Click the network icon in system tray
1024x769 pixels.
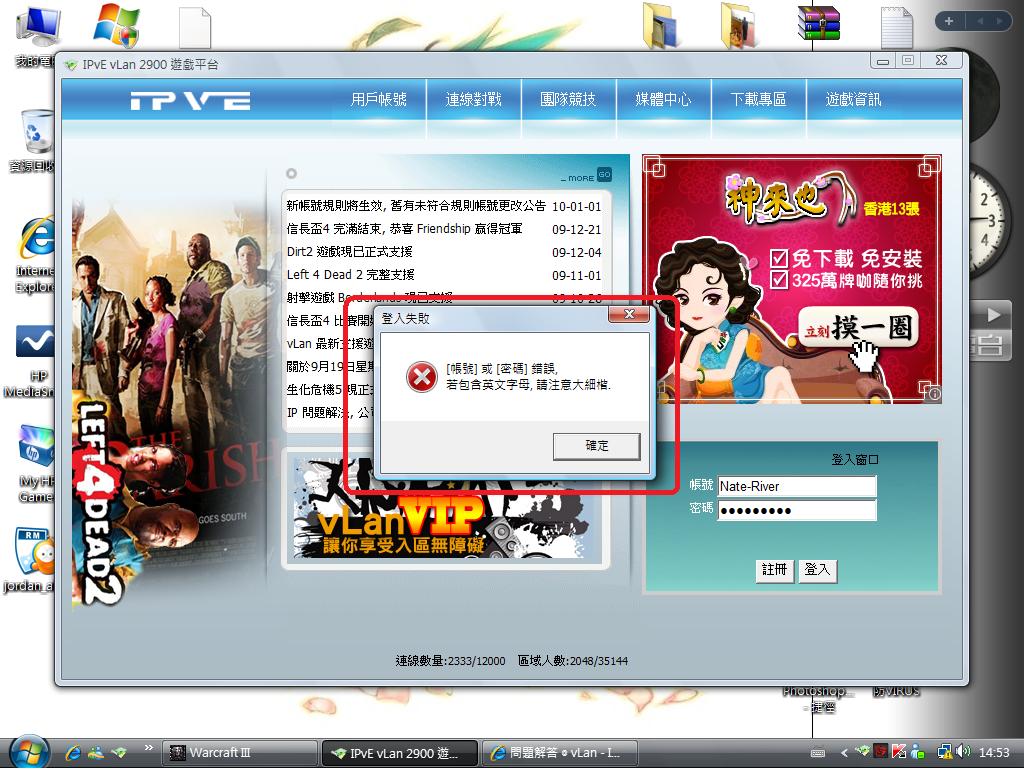(x=944, y=752)
